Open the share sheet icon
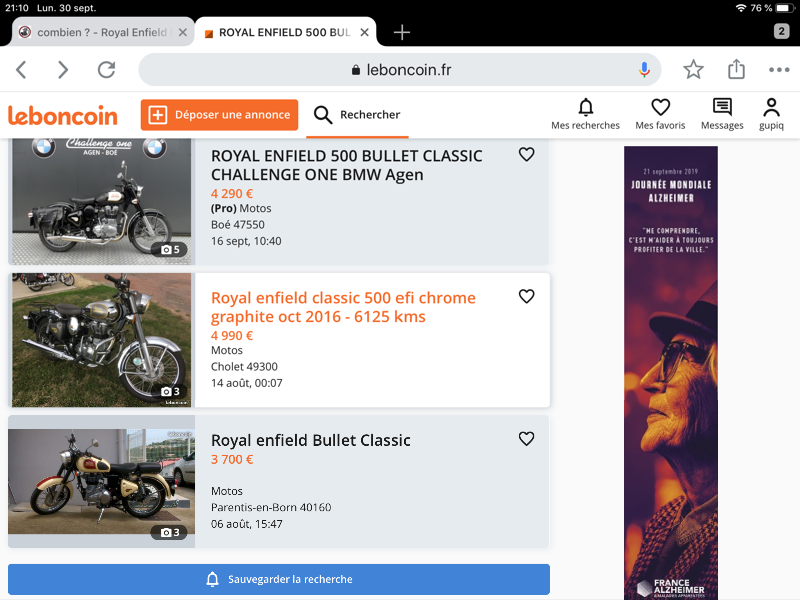Image resolution: width=800 pixels, height=600 pixels. 736,69
